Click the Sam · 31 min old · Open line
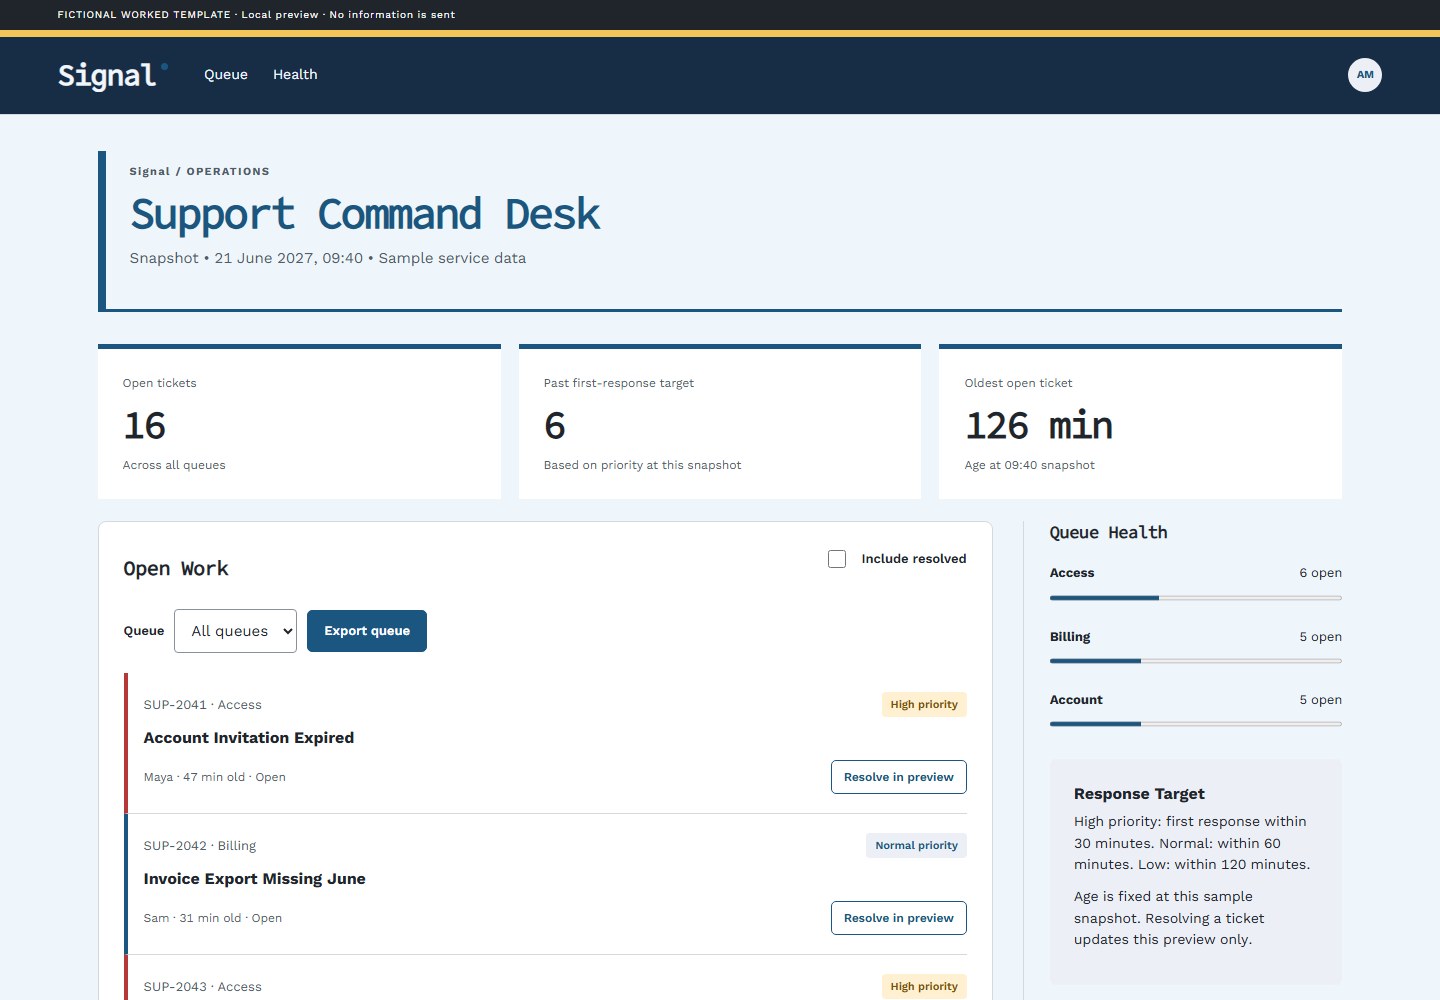The image size is (1440, 1000). click(x=213, y=918)
